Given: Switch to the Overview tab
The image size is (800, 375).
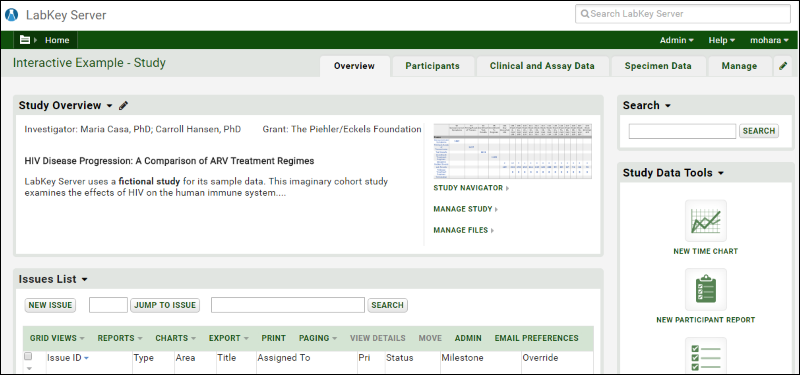Looking at the screenshot, I should click(x=355, y=66).
